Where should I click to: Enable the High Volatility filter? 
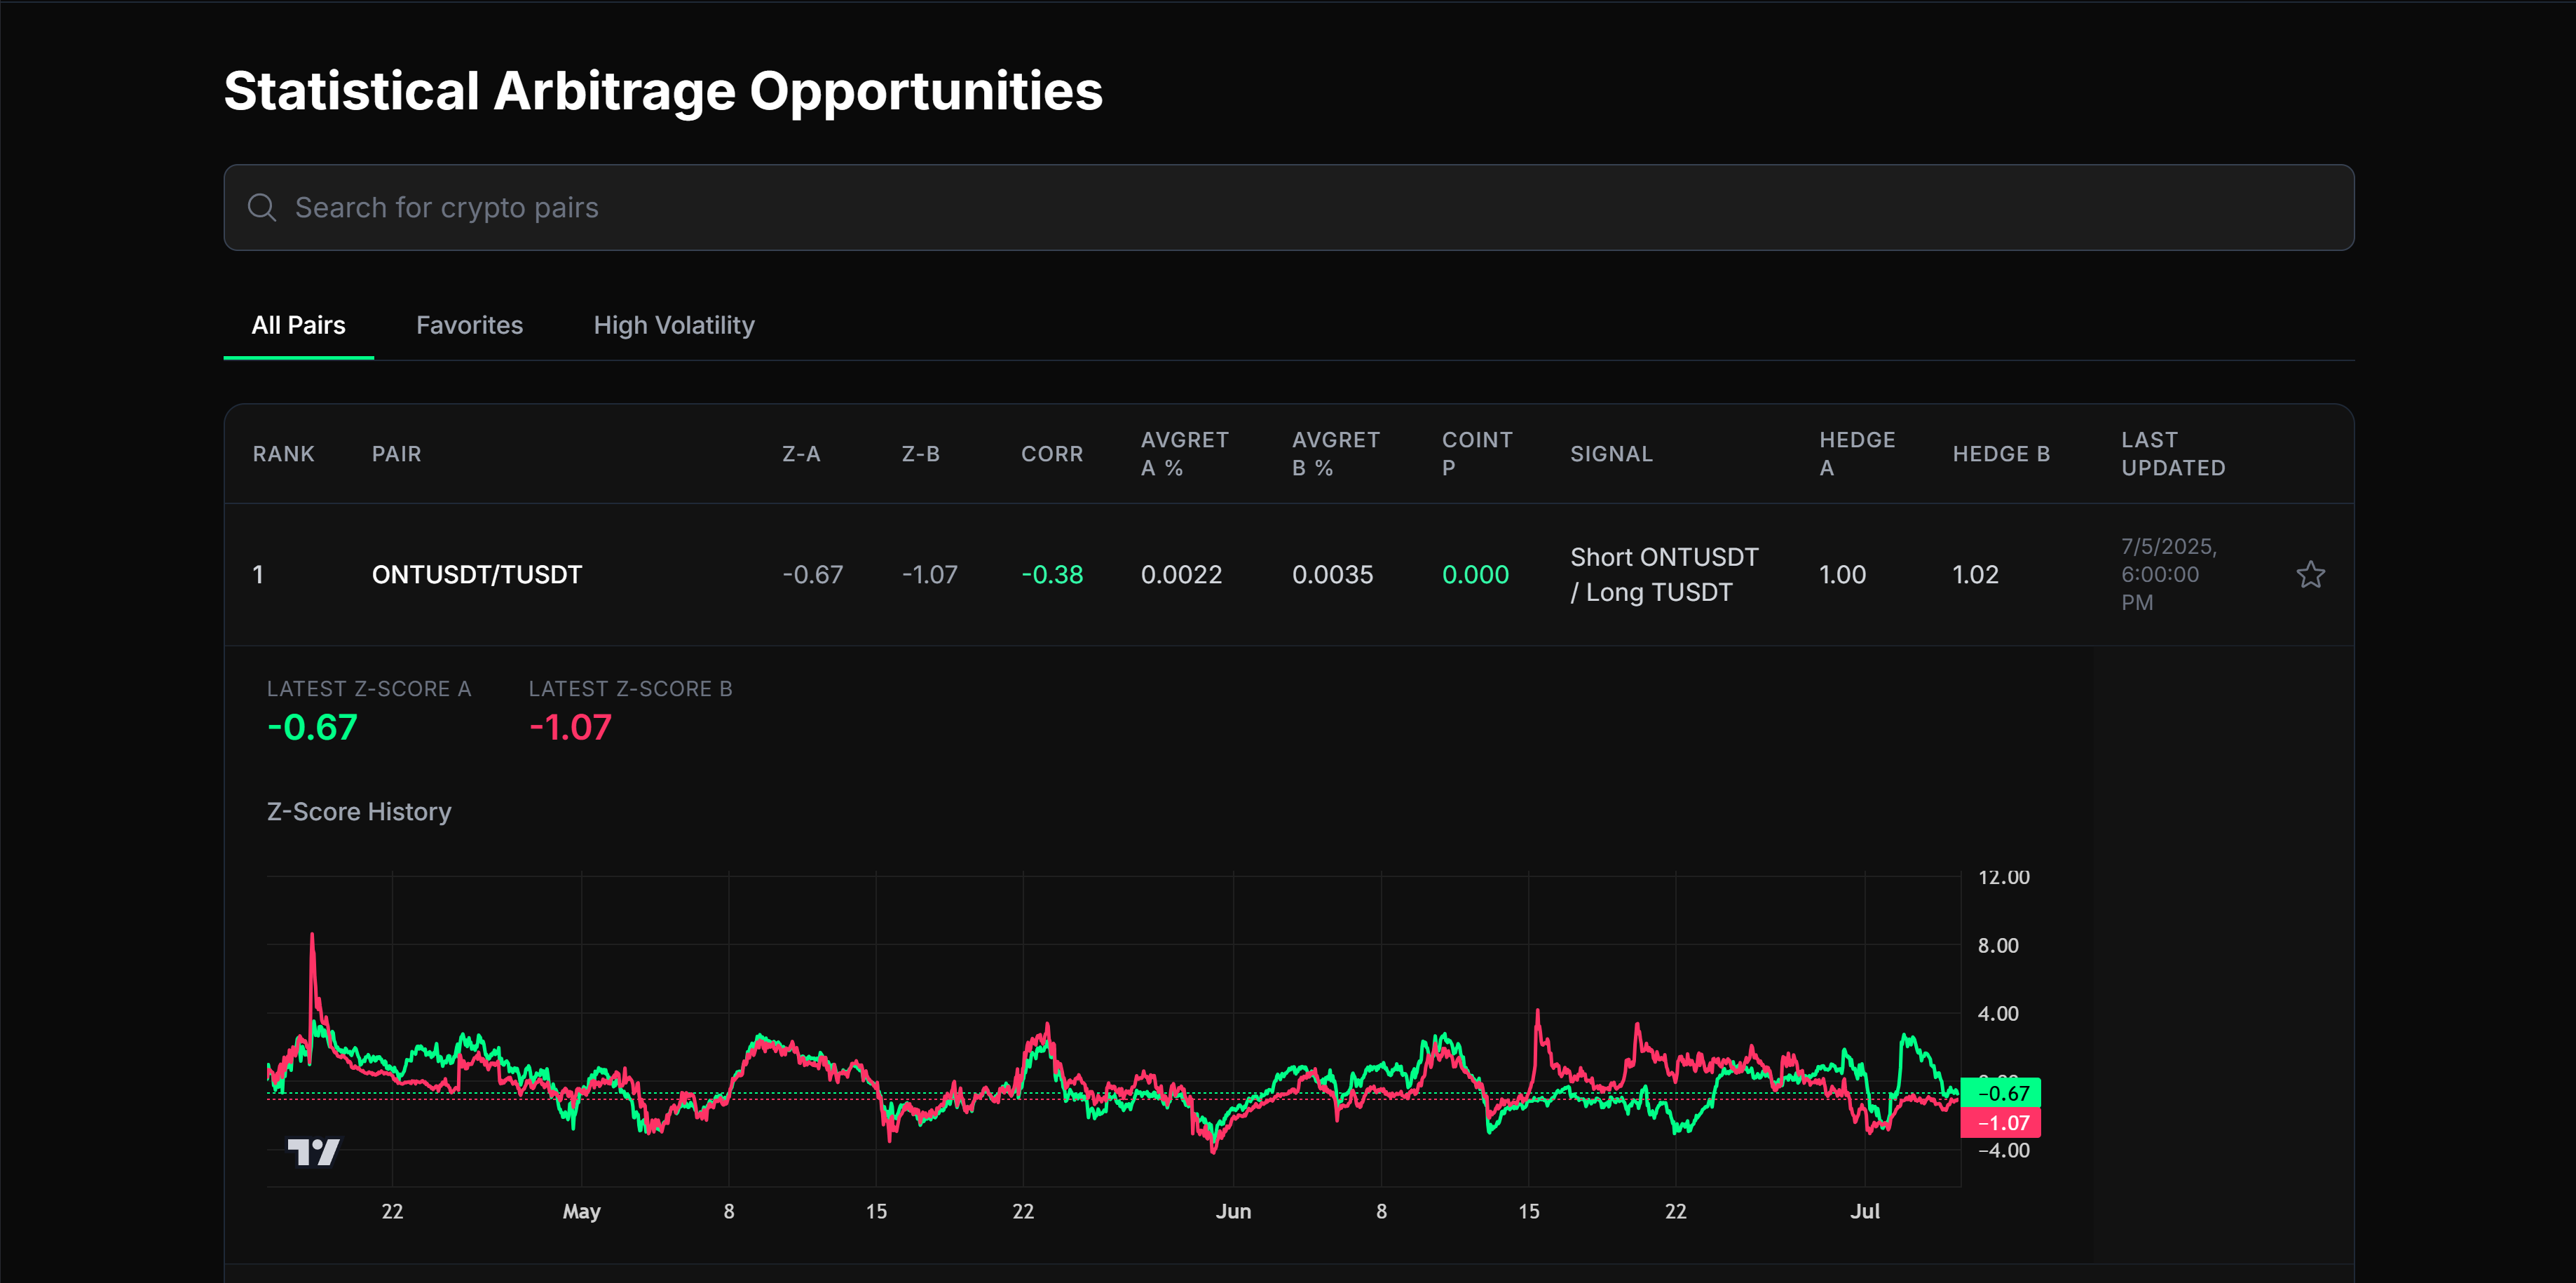[674, 324]
